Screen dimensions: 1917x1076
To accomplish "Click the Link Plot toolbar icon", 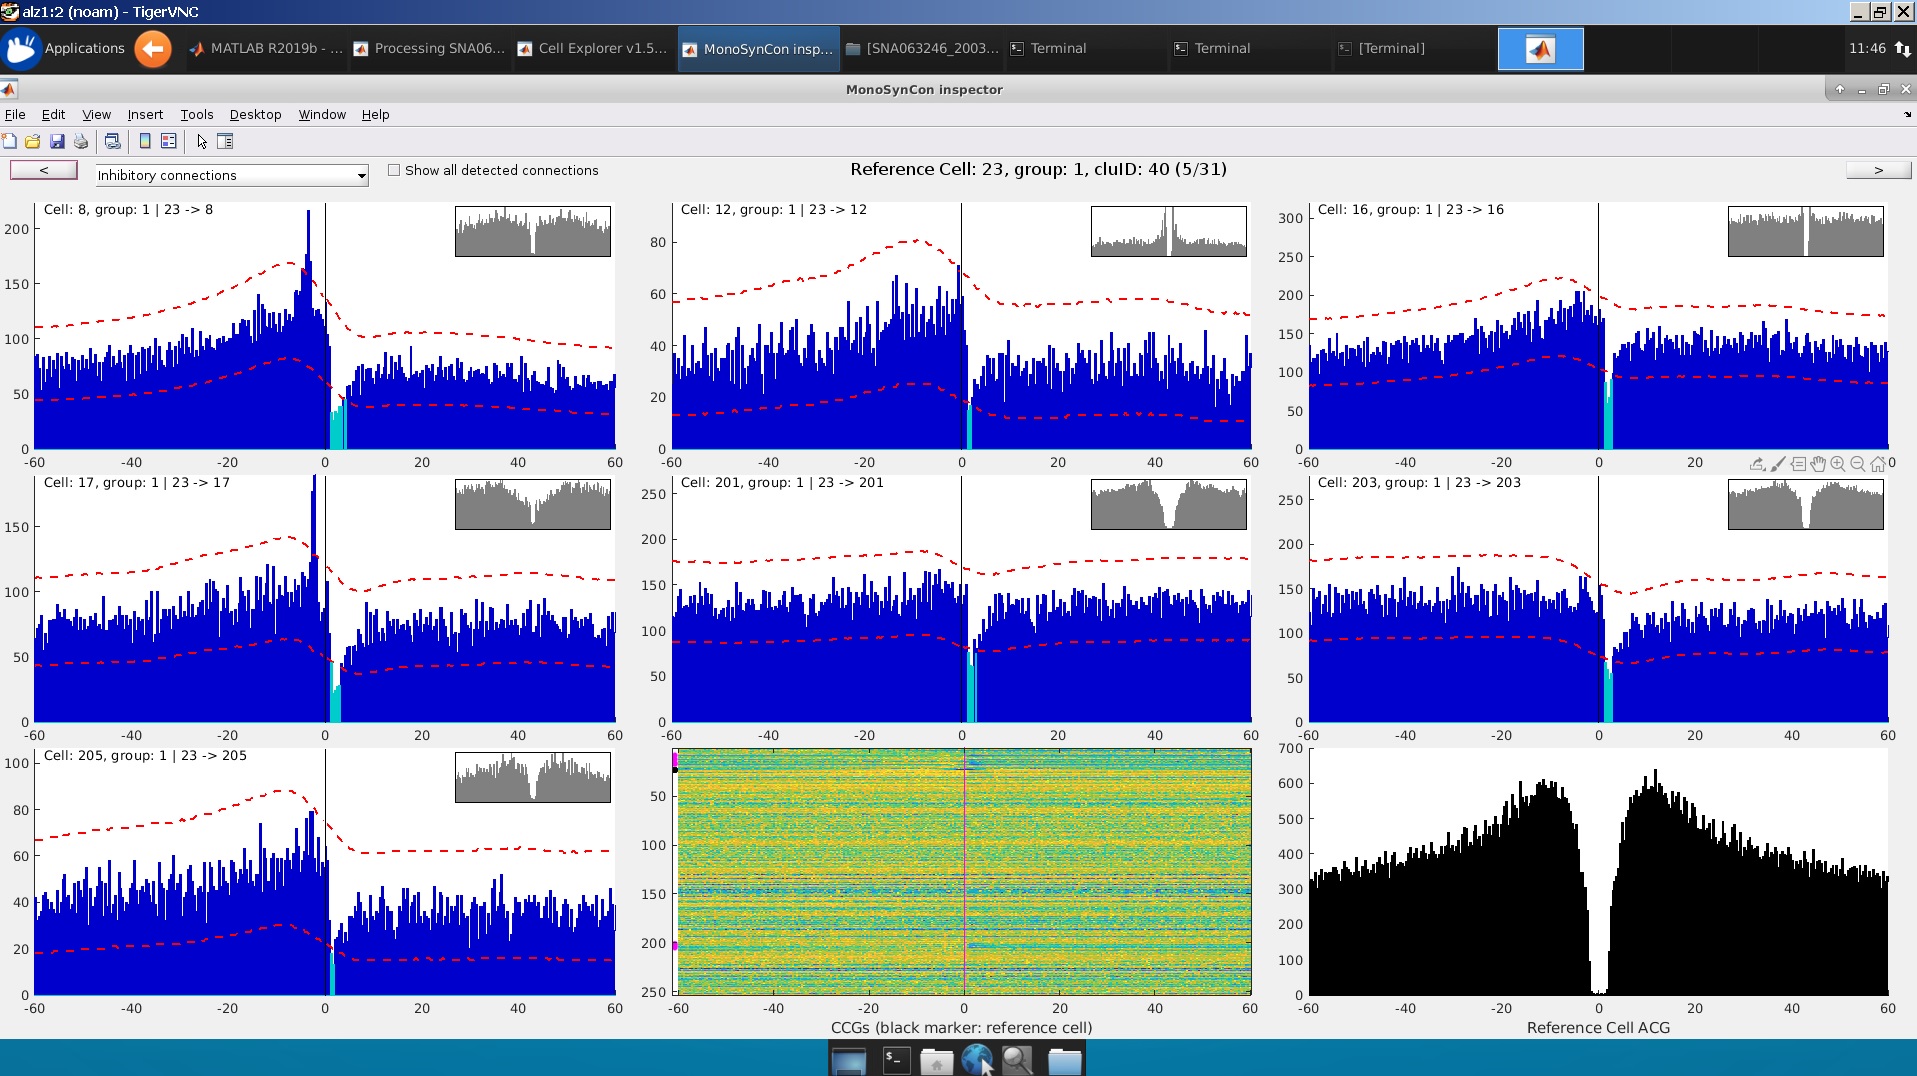I will [x=113, y=141].
